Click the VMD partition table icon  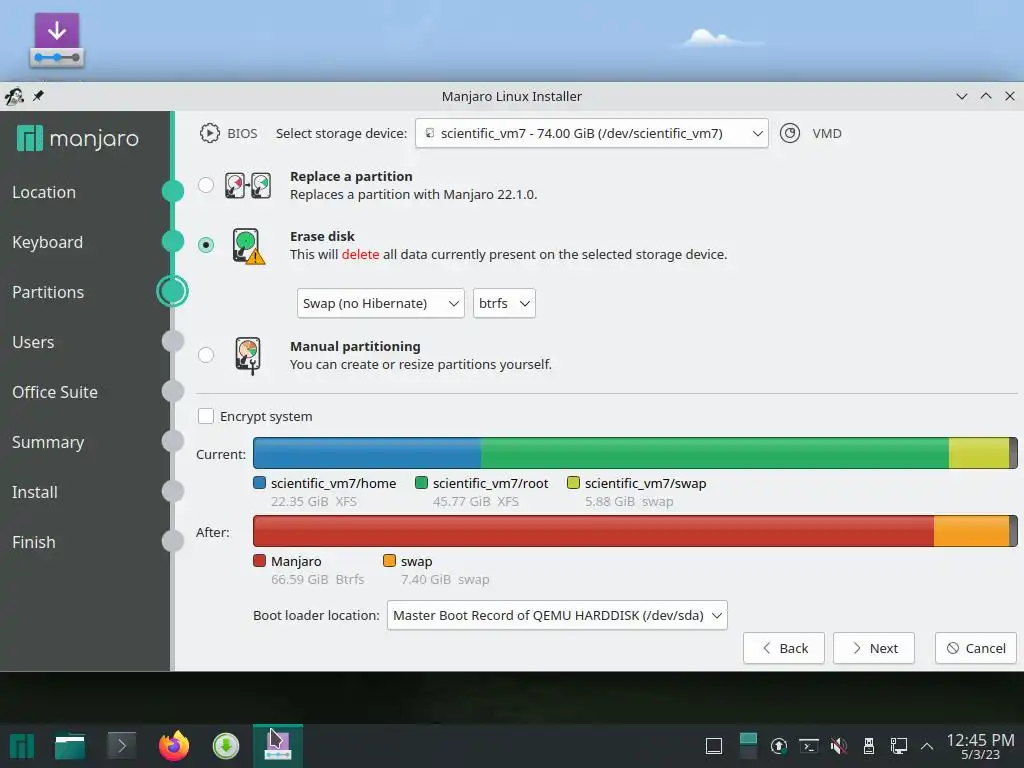click(x=790, y=133)
